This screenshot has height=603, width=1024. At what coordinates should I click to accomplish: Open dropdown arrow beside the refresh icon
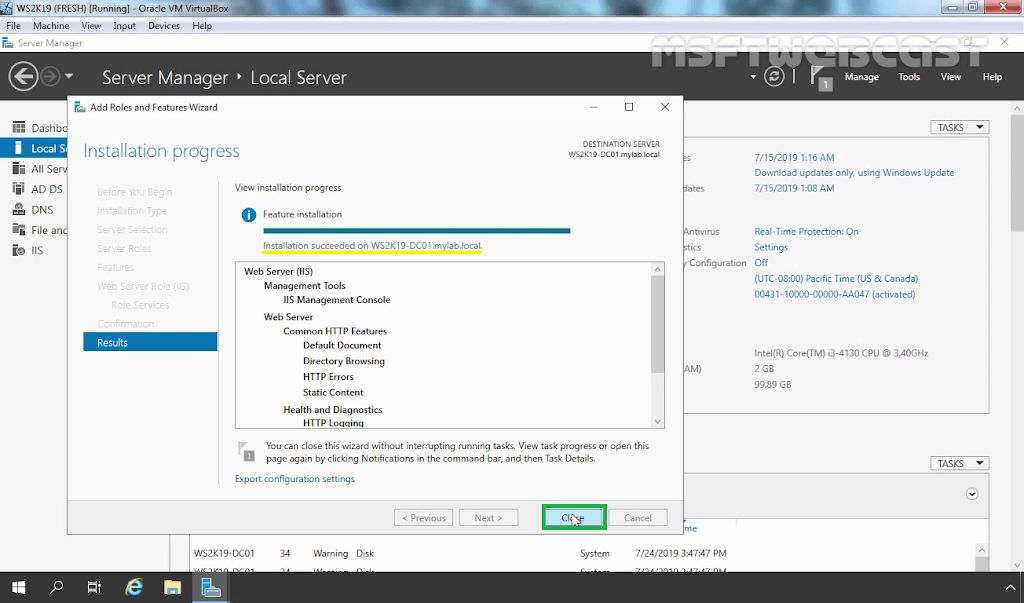pos(753,77)
